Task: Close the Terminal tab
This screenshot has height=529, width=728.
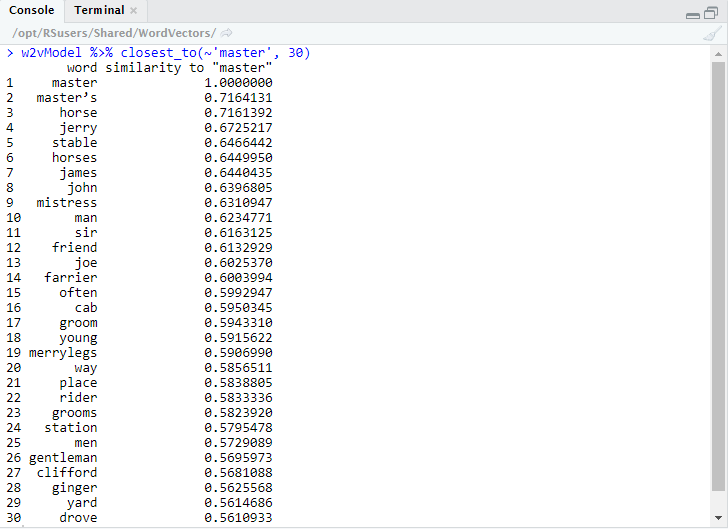Action: click(x=134, y=11)
